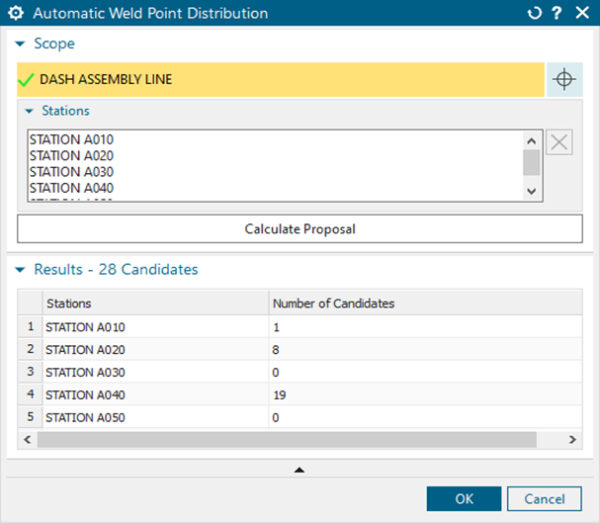The width and height of the screenshot is (600, 523).
Task: Collapse the Stations subsection
Action: point(29,111)
